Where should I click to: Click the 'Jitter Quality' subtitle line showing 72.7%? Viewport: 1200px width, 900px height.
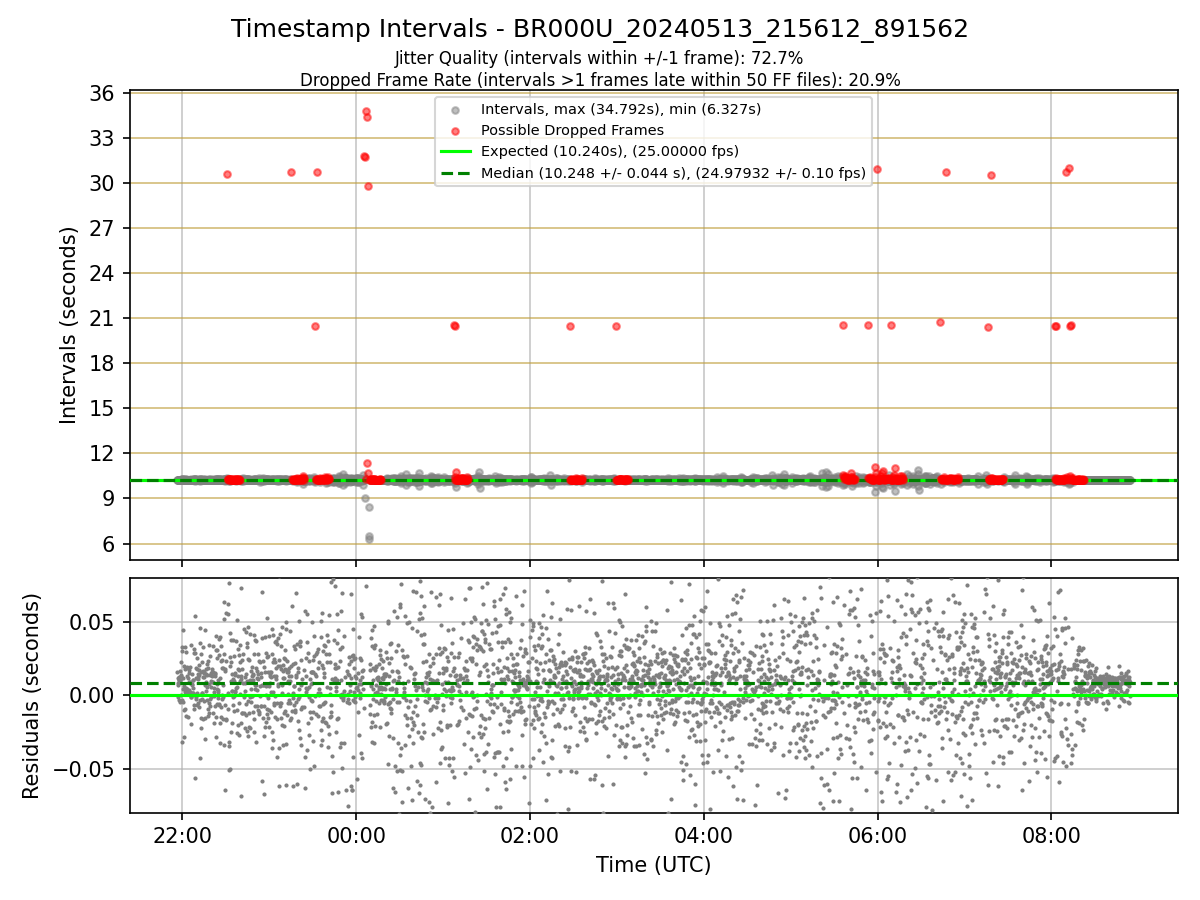click(x=600, y=58)
